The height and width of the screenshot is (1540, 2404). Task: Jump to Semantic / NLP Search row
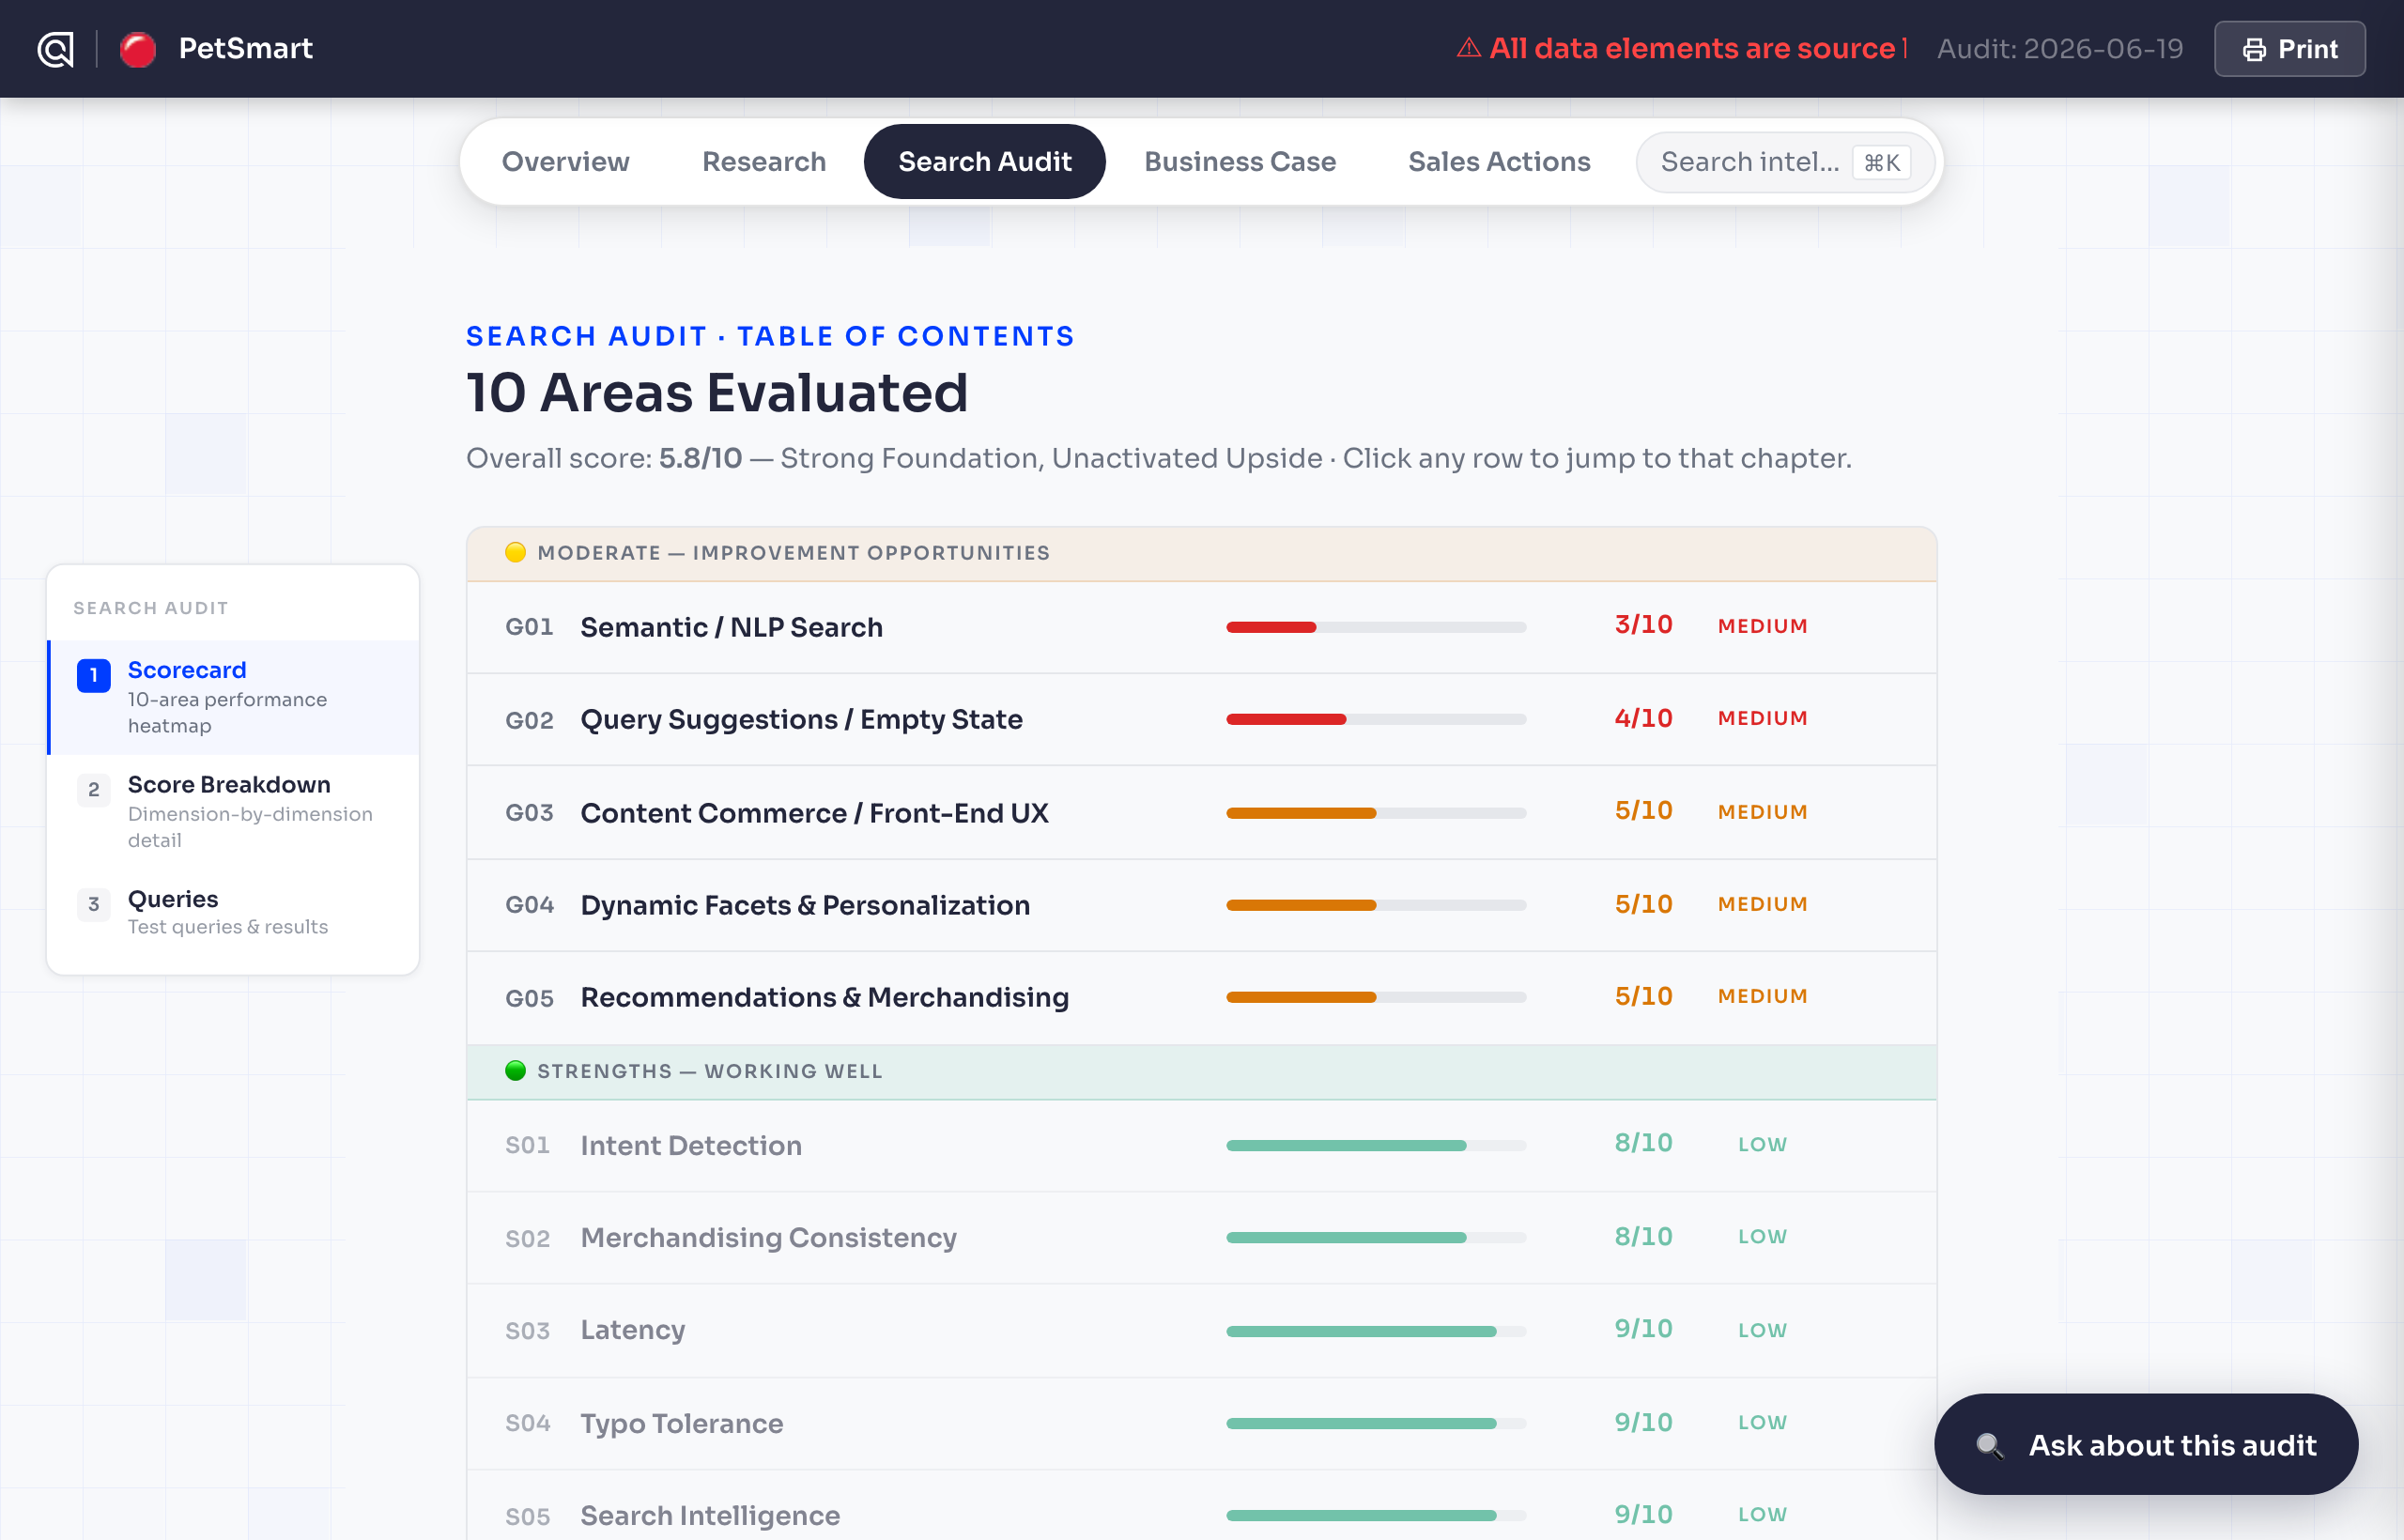tap(1201, 627)
